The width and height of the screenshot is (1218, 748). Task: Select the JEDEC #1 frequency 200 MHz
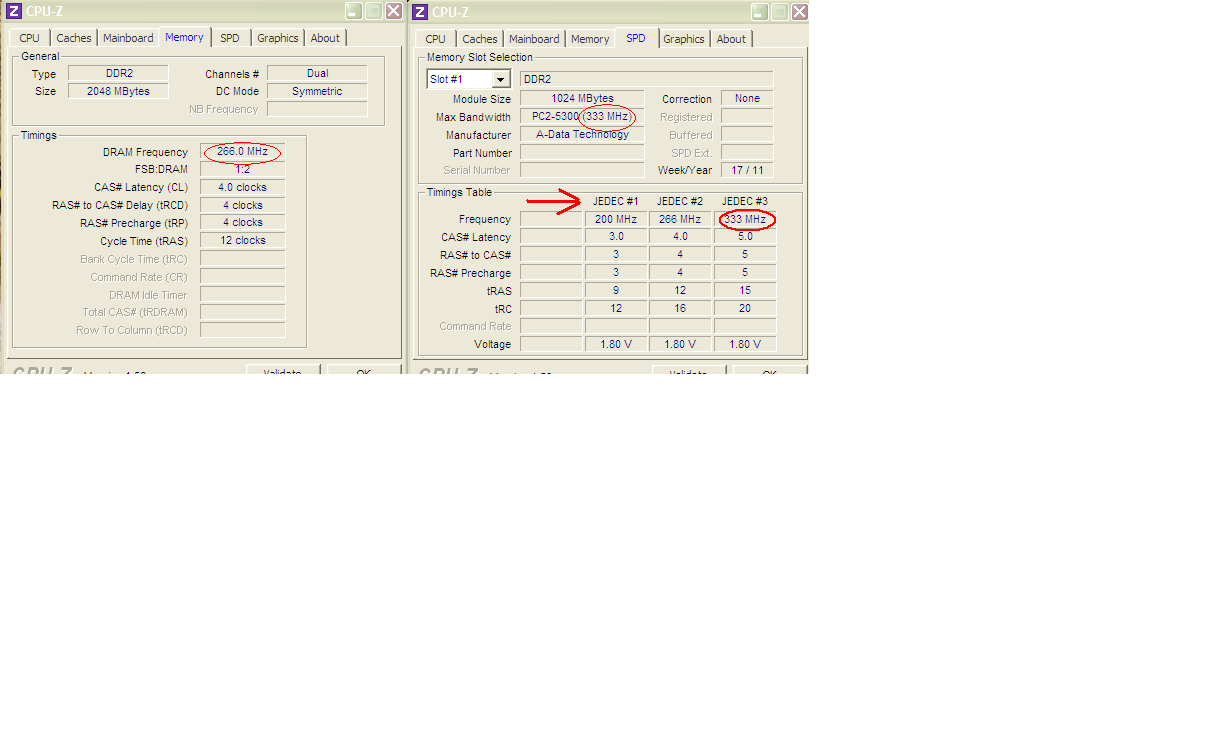[616, 219]
